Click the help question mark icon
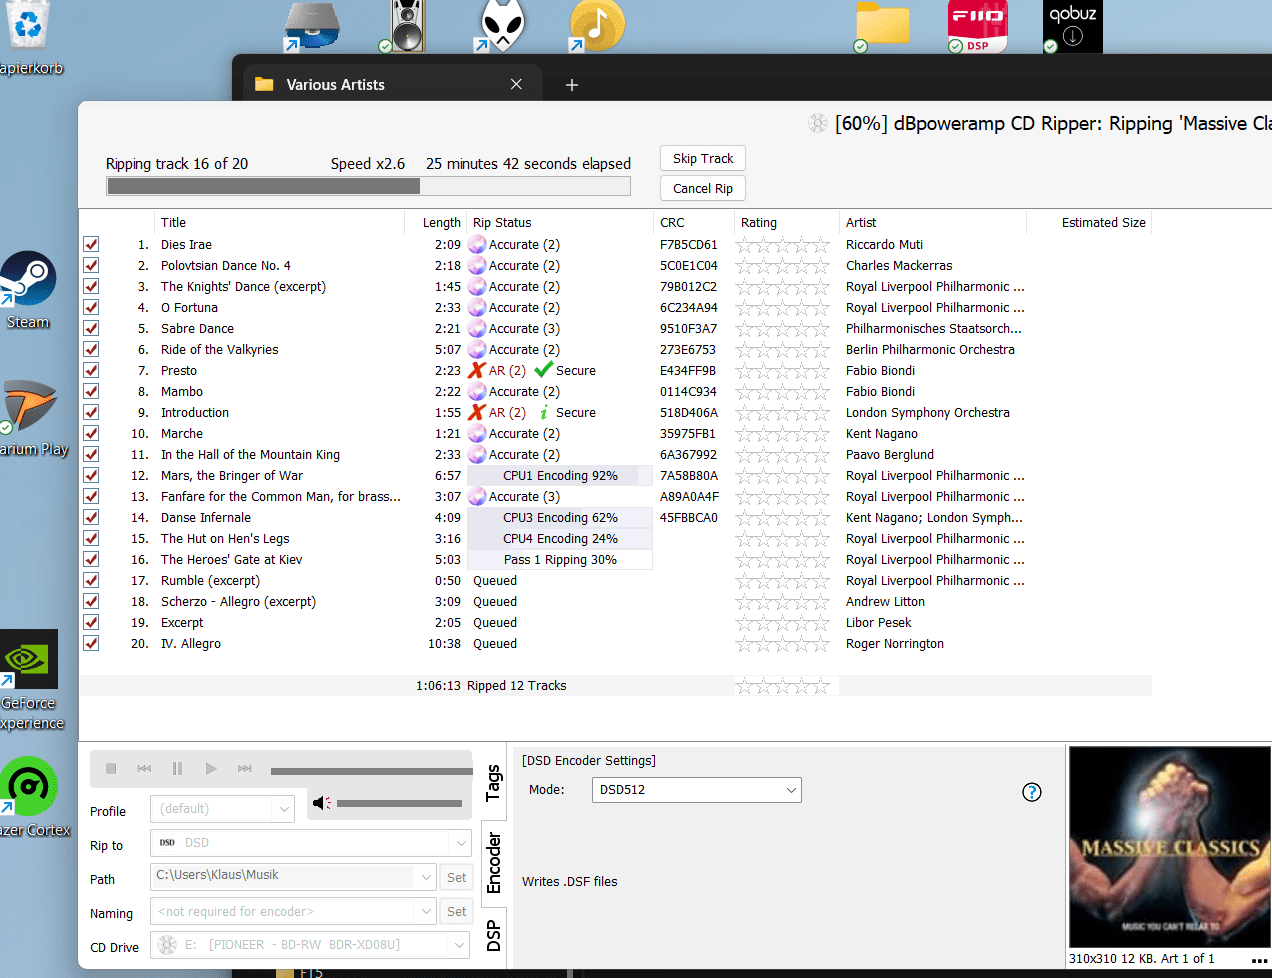Screen dimensions: 1272x978 [1032, 792]
